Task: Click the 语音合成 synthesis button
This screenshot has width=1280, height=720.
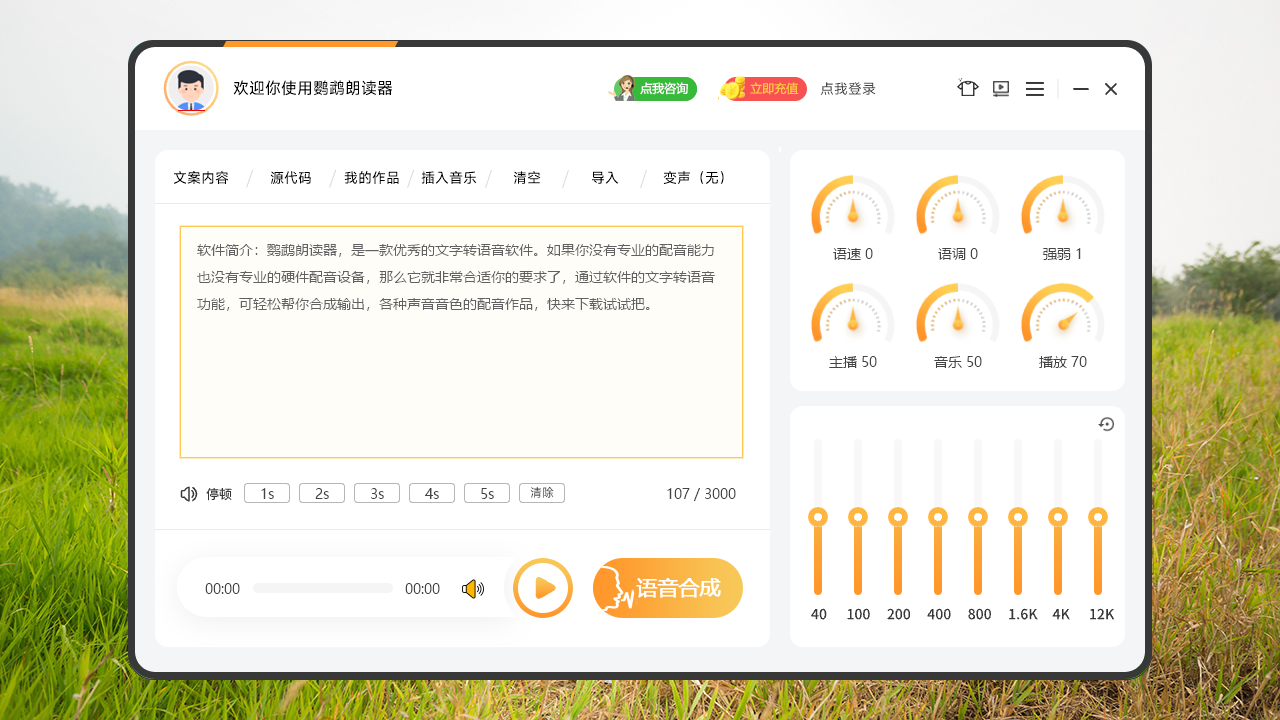Action: coord(667,588)
